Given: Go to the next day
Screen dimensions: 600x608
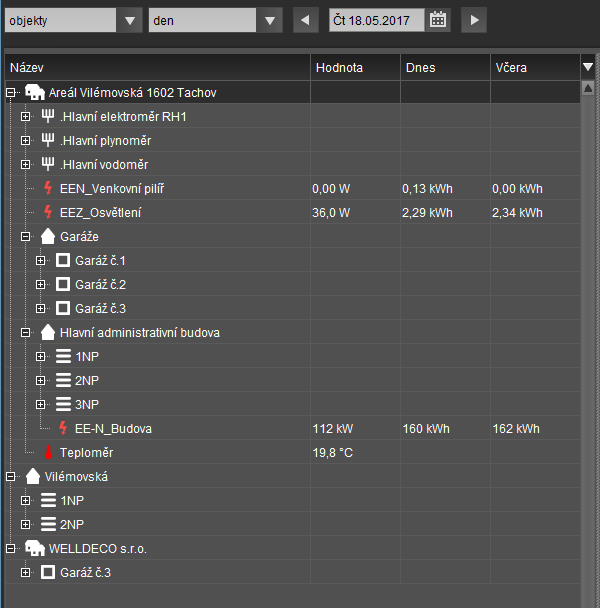Looking at the screenshot, I should [474, 20].
